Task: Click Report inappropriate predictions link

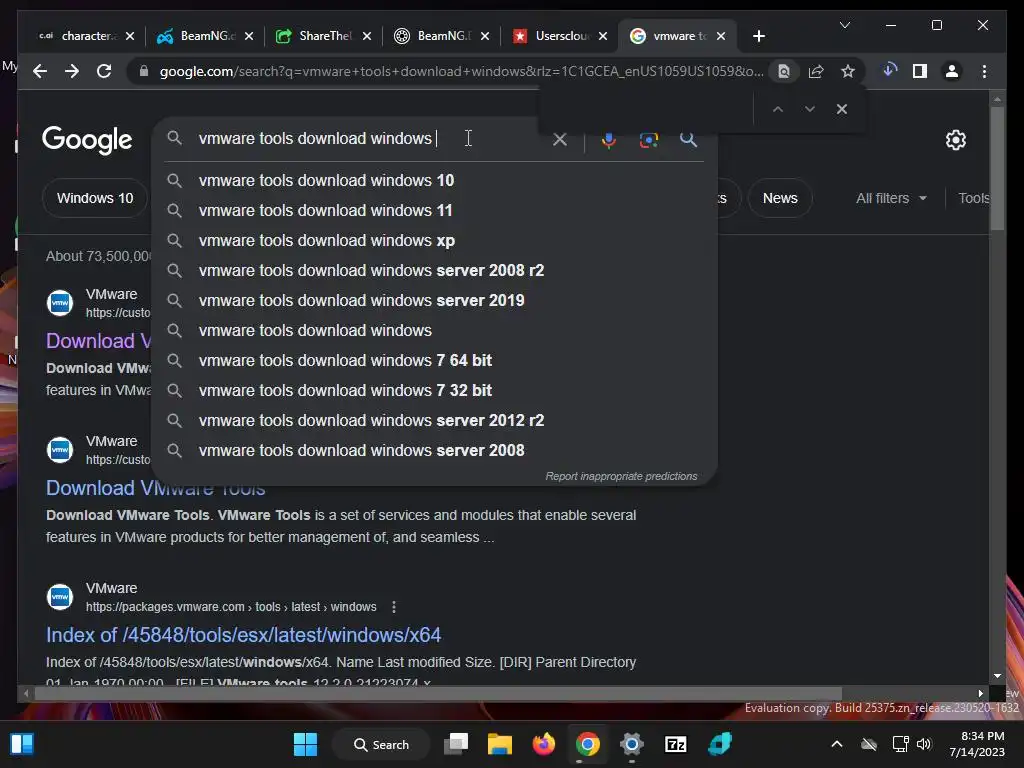Action: click(621, 476)
